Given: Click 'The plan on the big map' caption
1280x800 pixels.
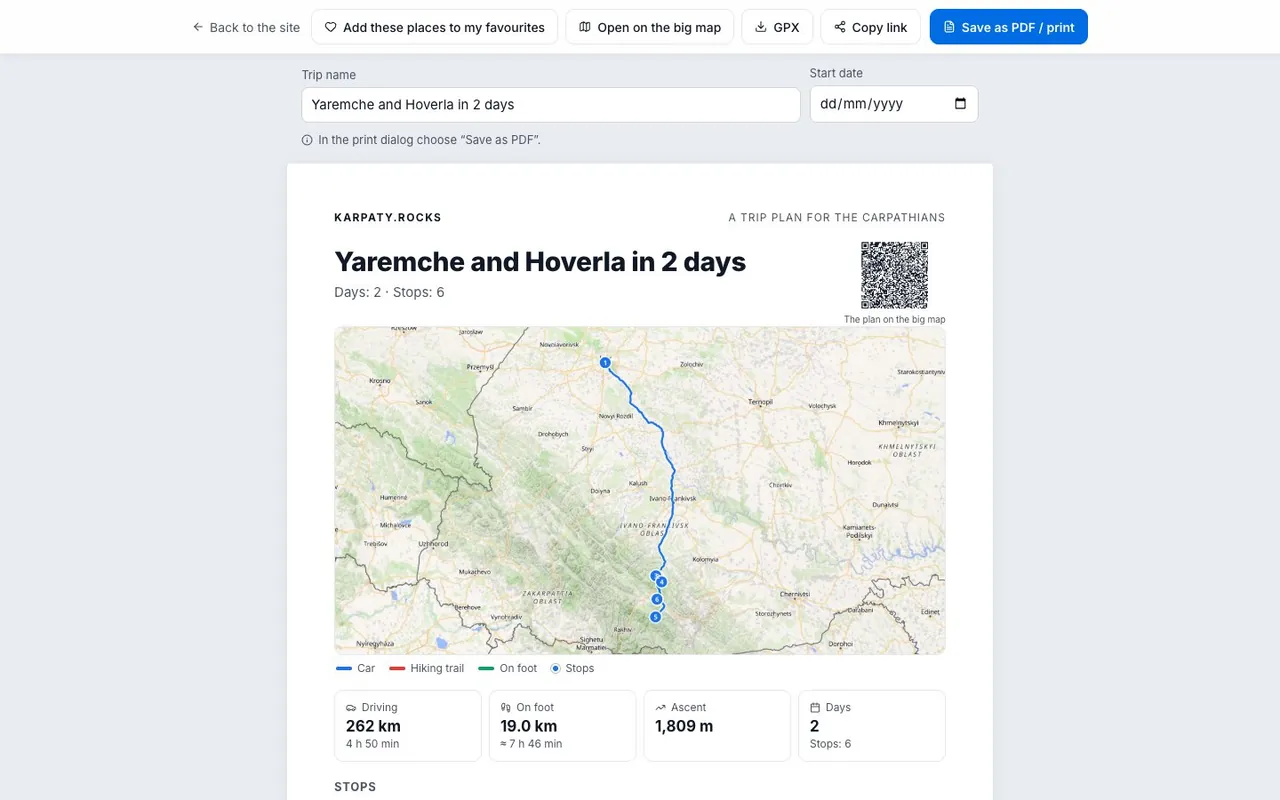Looking at the screenshot, I should click(895, 320).
